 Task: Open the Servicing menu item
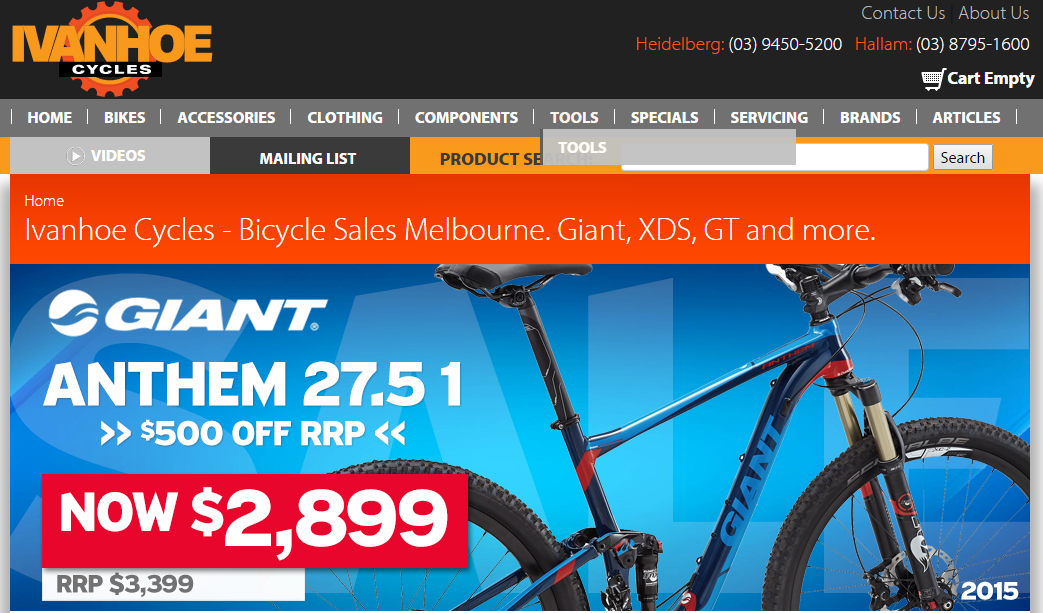[x=769, y=118]
